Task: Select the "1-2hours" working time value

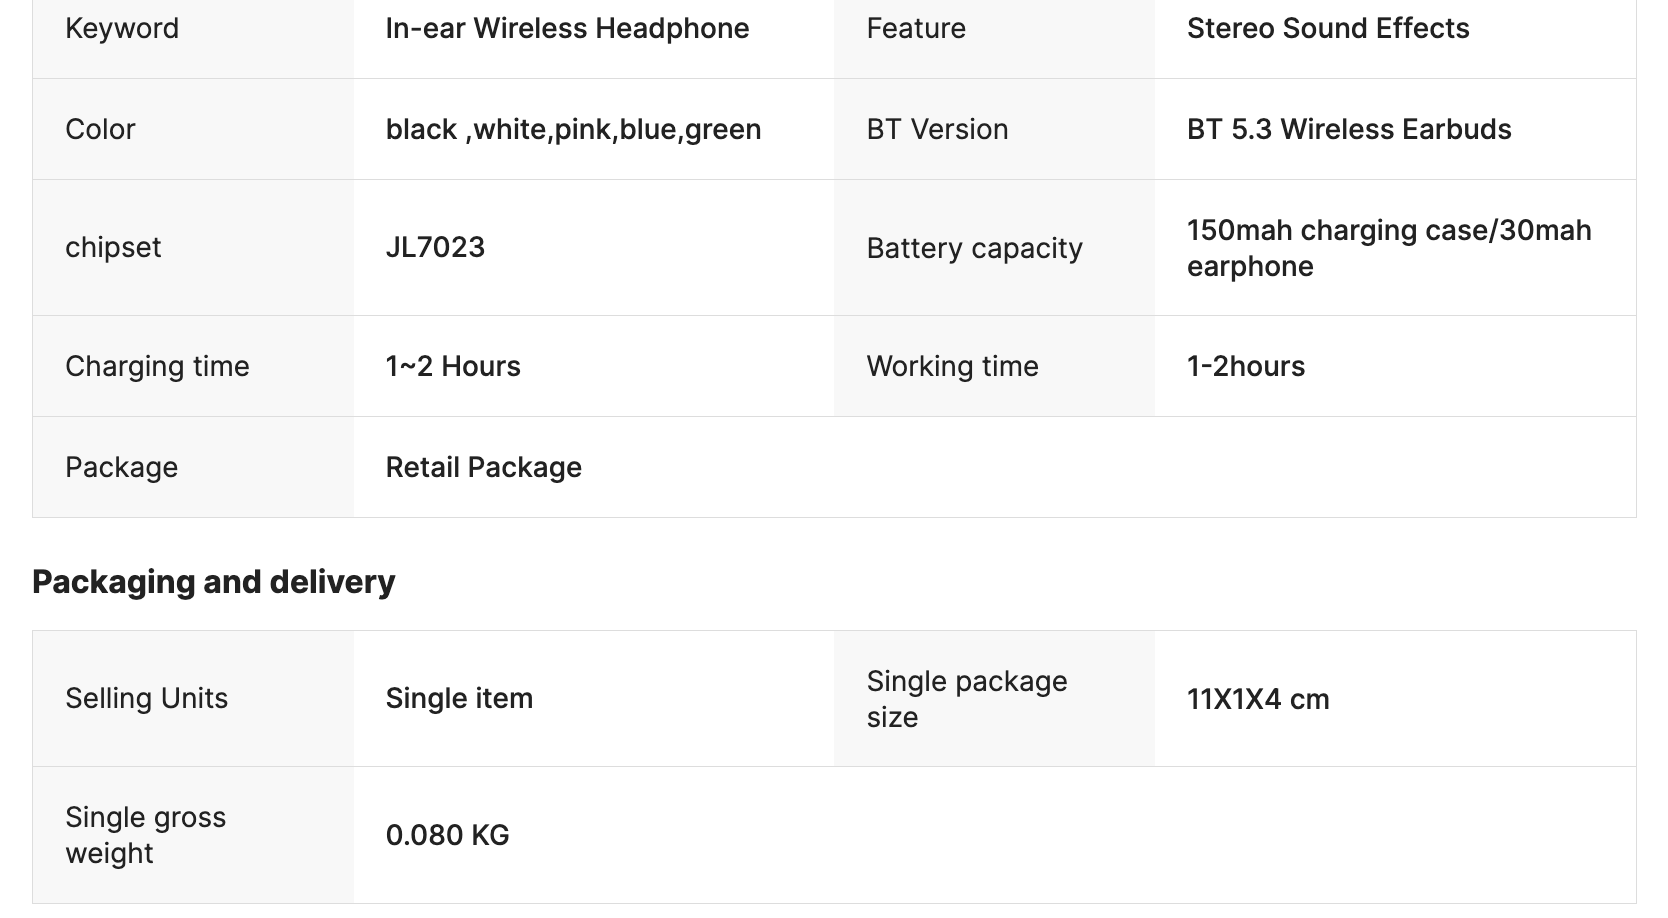Action: tap(1245, 366)
